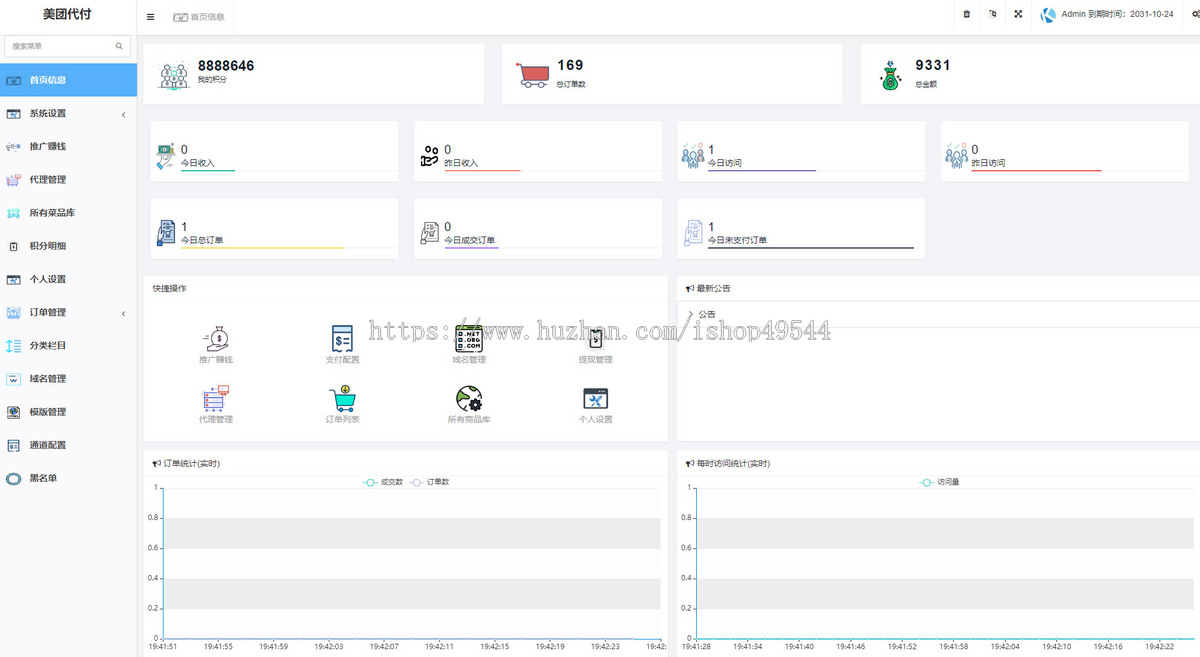
Task: Select 首页信息 in the sidebar
Action: [x=68, y=80]
